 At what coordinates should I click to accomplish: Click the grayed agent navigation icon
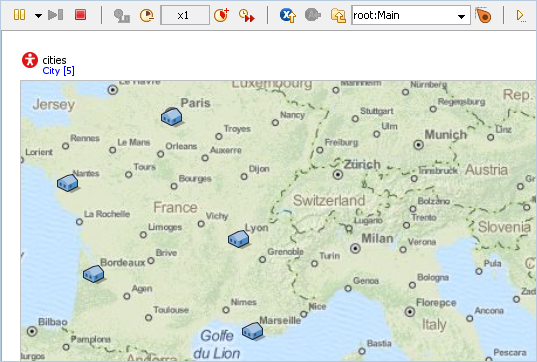pos(313,15)
